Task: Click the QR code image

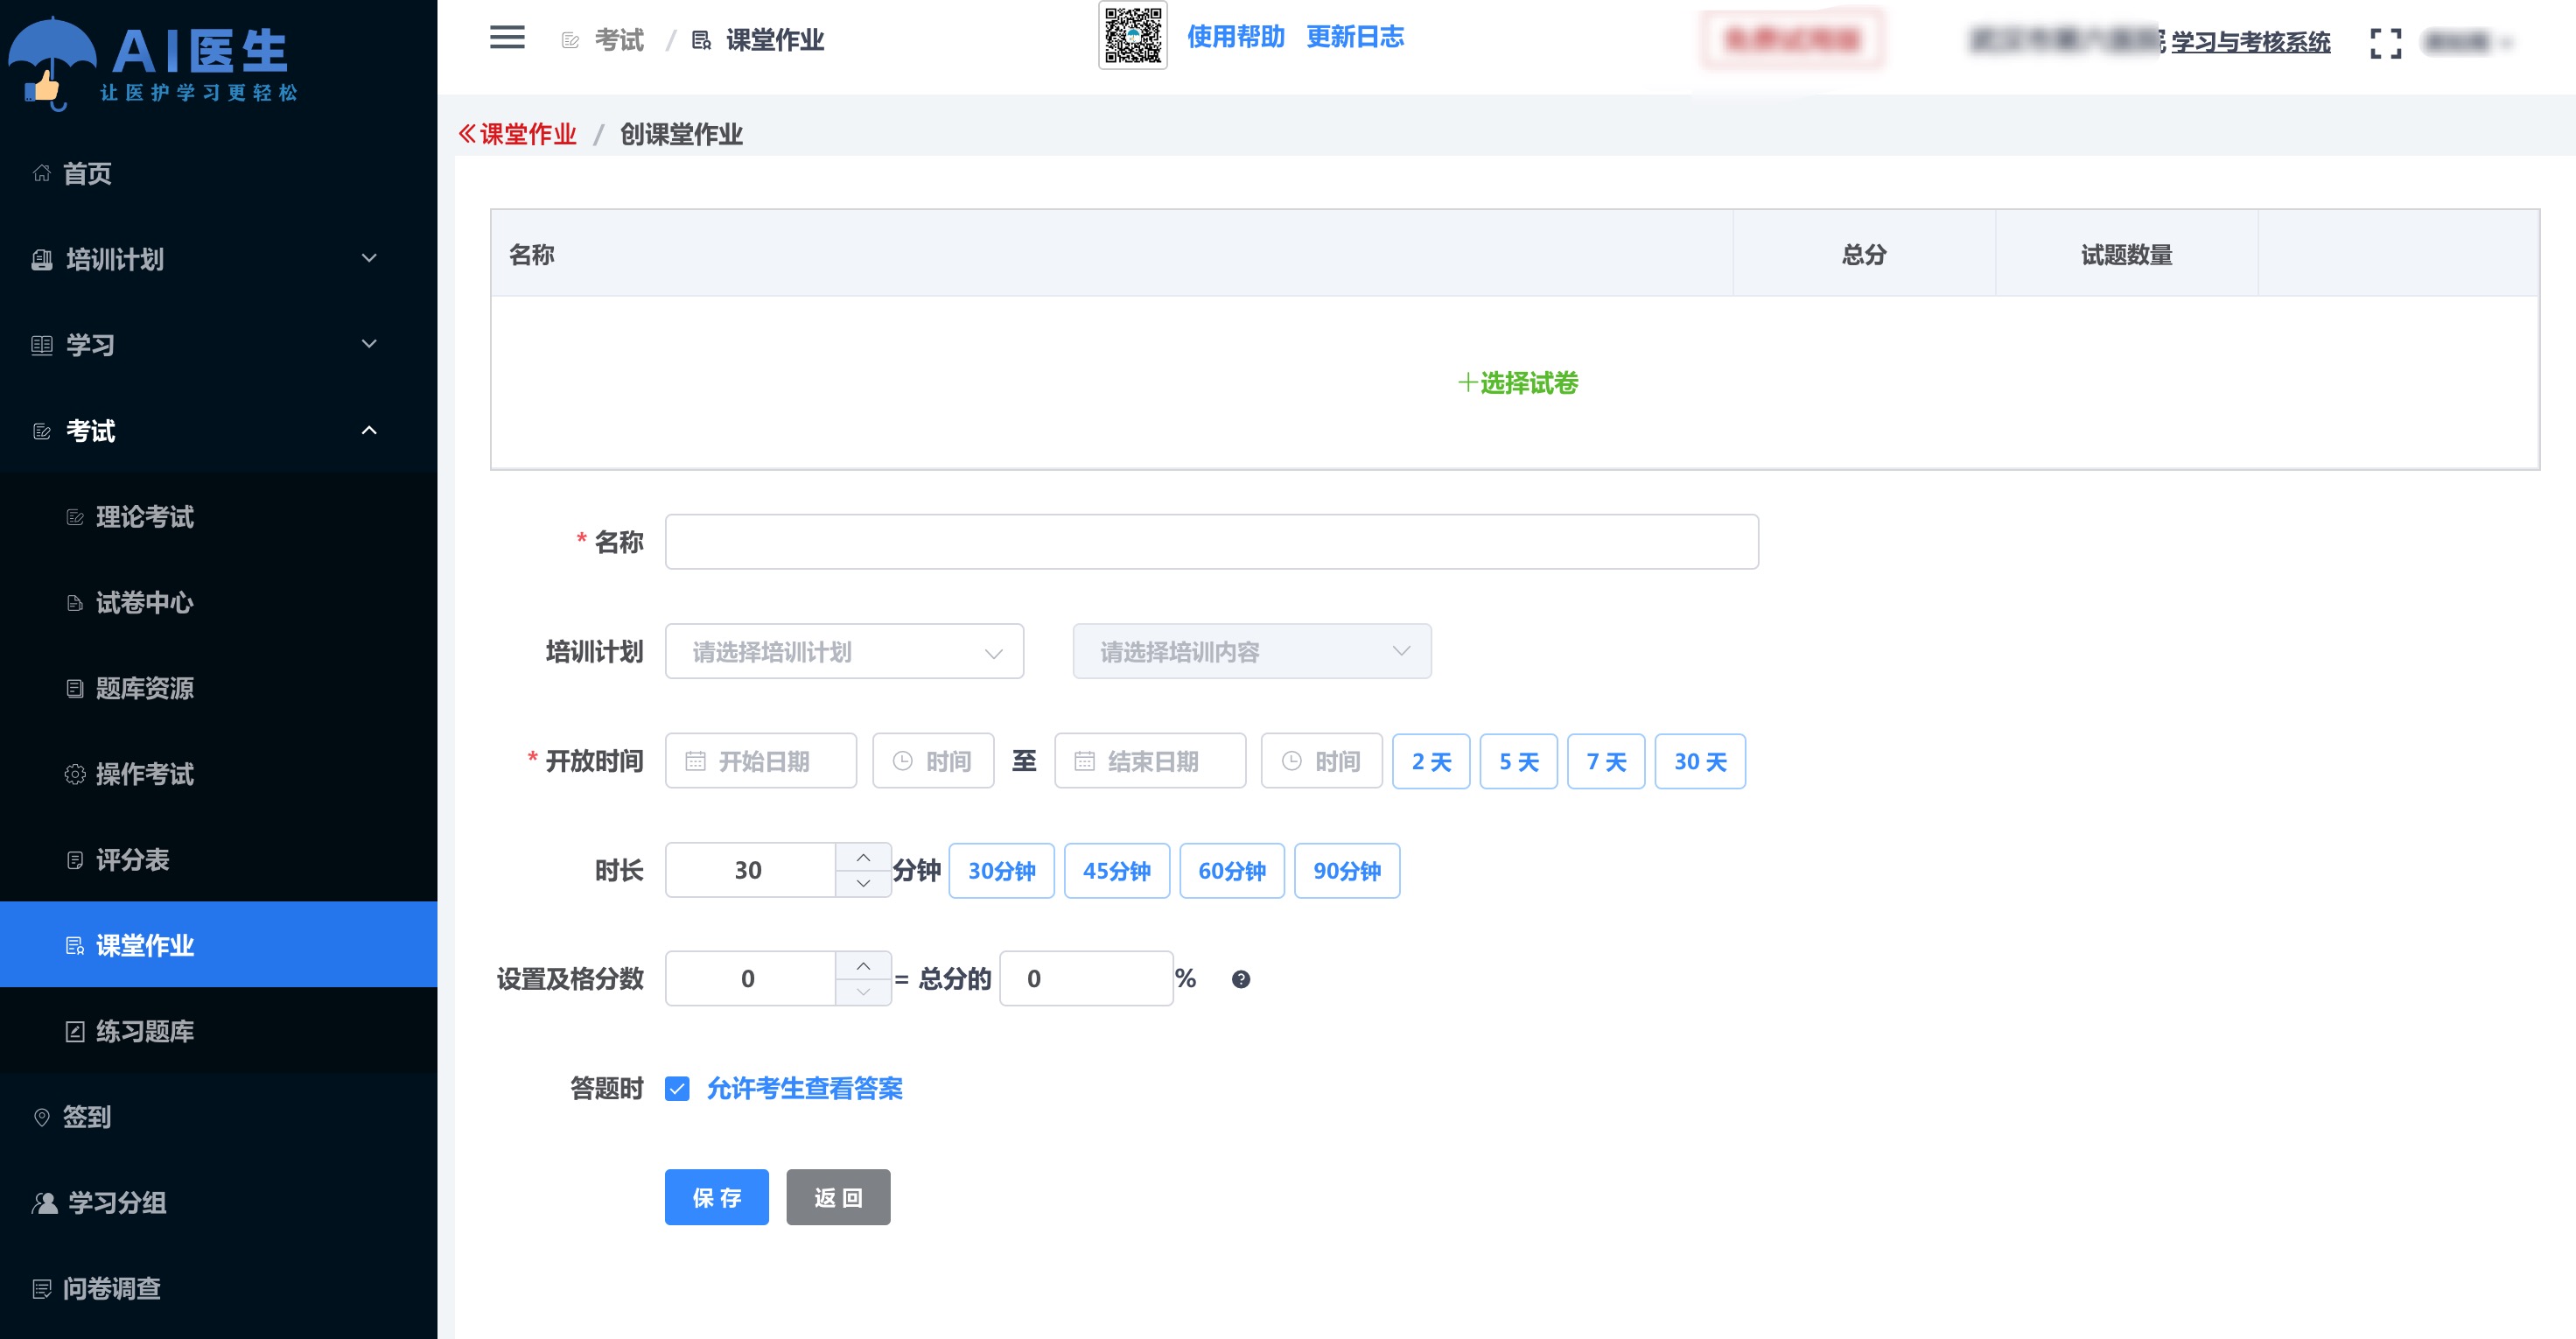Action: coord(1132,36)
